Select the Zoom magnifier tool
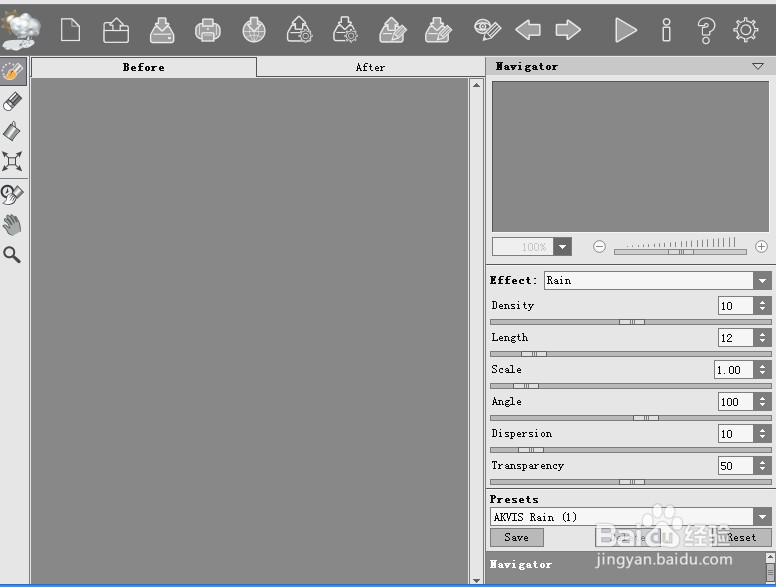This screenshot has height=587, width=776. 12,254
